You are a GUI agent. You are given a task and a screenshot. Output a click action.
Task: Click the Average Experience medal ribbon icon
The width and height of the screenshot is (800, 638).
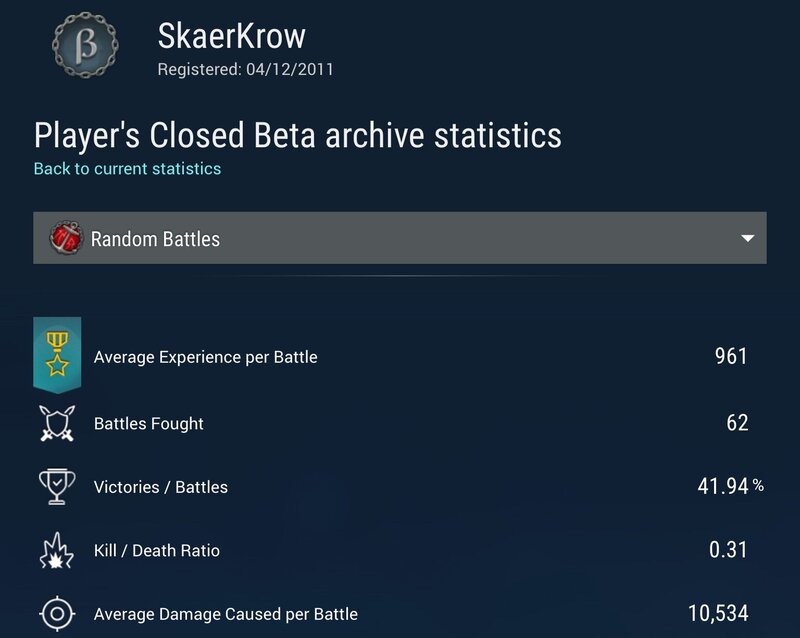[57, 356]
